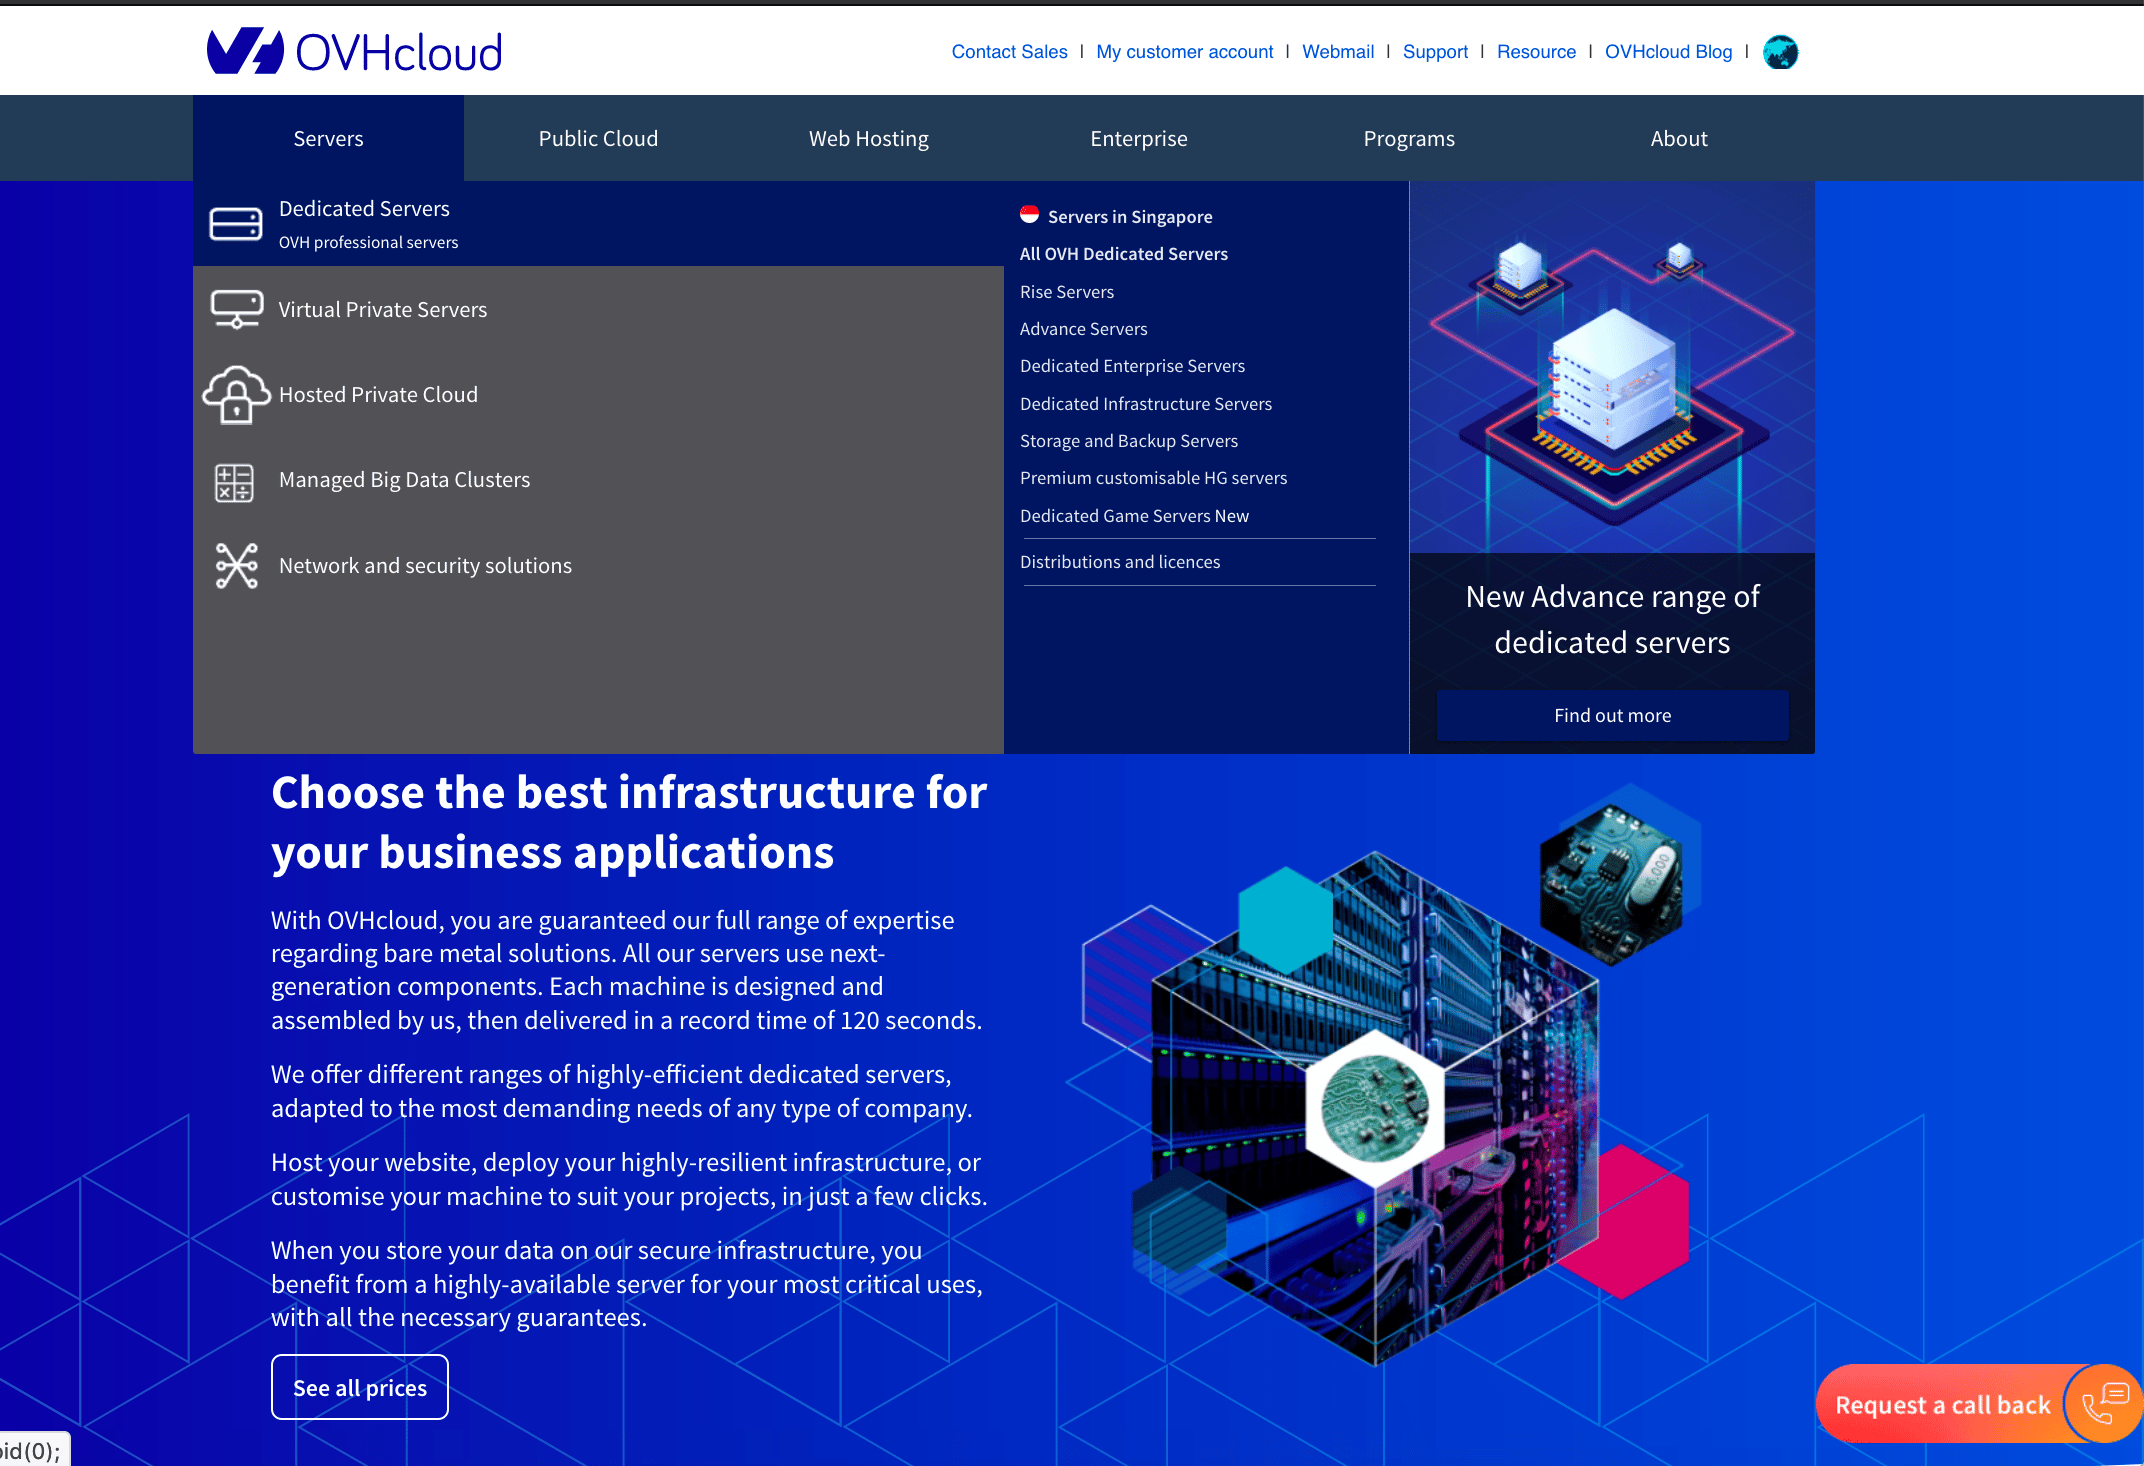Follow the All OVH Dedicated Servers link
This screenshot has width=2144, height=1466.
pyautogui.click(x=1124, y=253)
